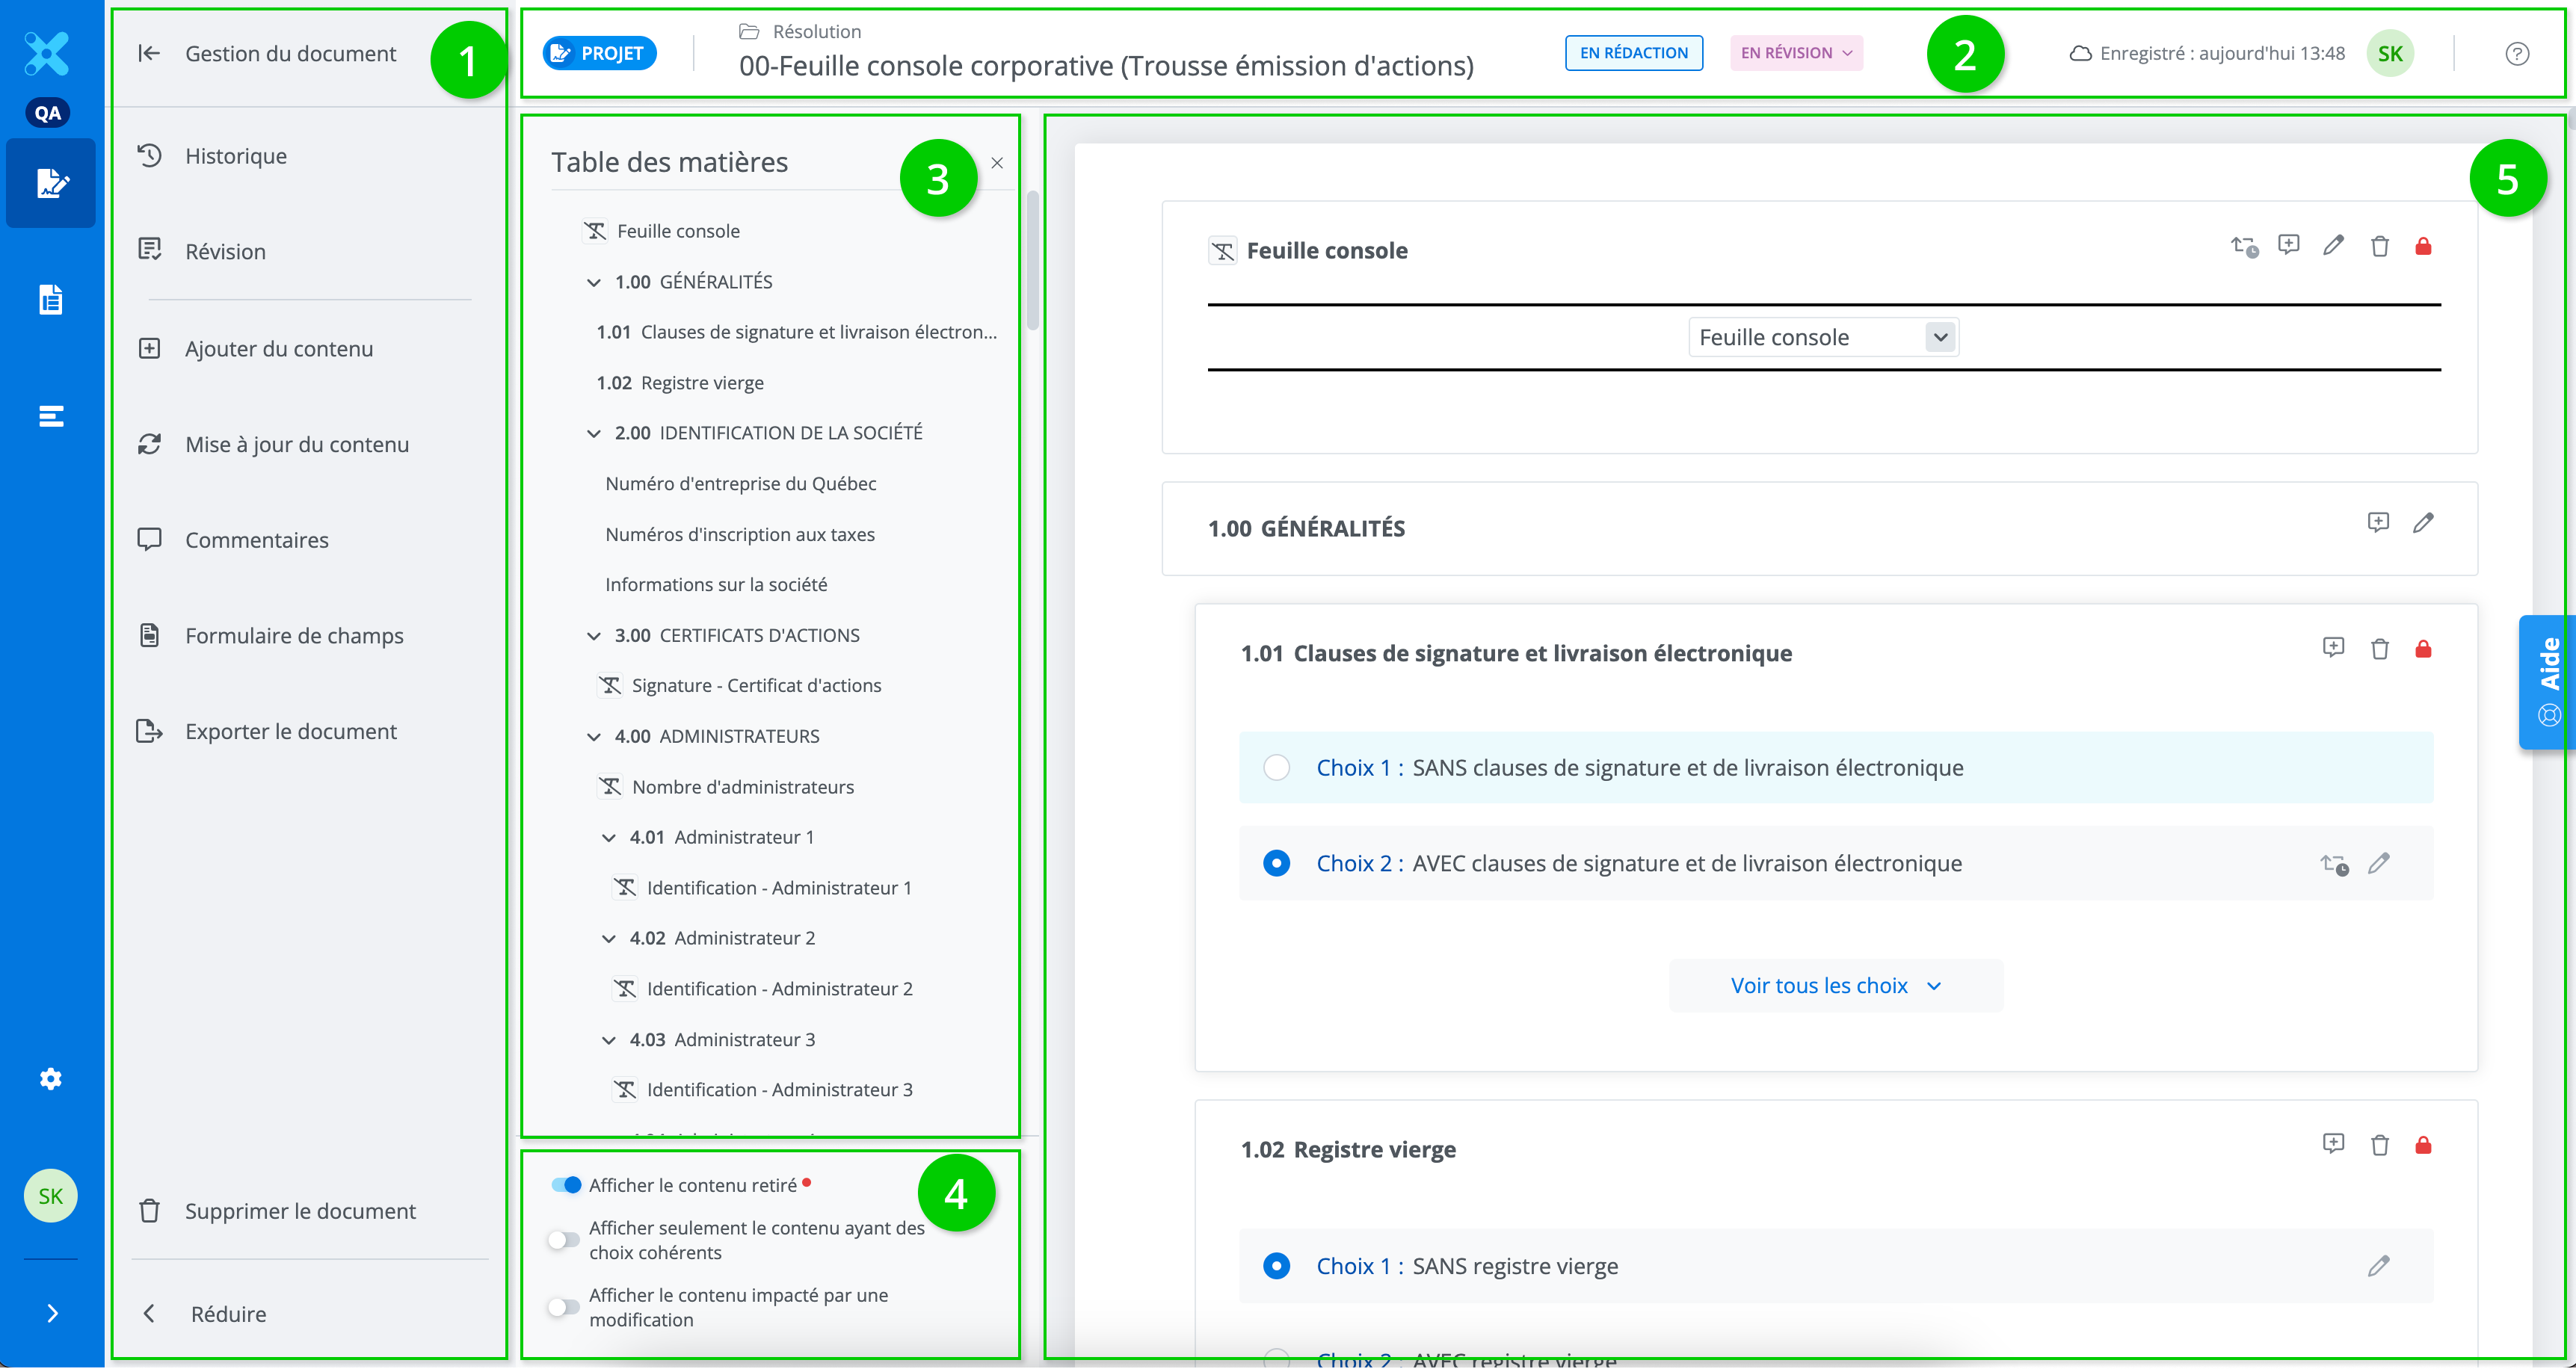Click the red lock icon on Feuille console
The height and width of the screenshot is (1369, 2576).
[x=2422, y=247]
